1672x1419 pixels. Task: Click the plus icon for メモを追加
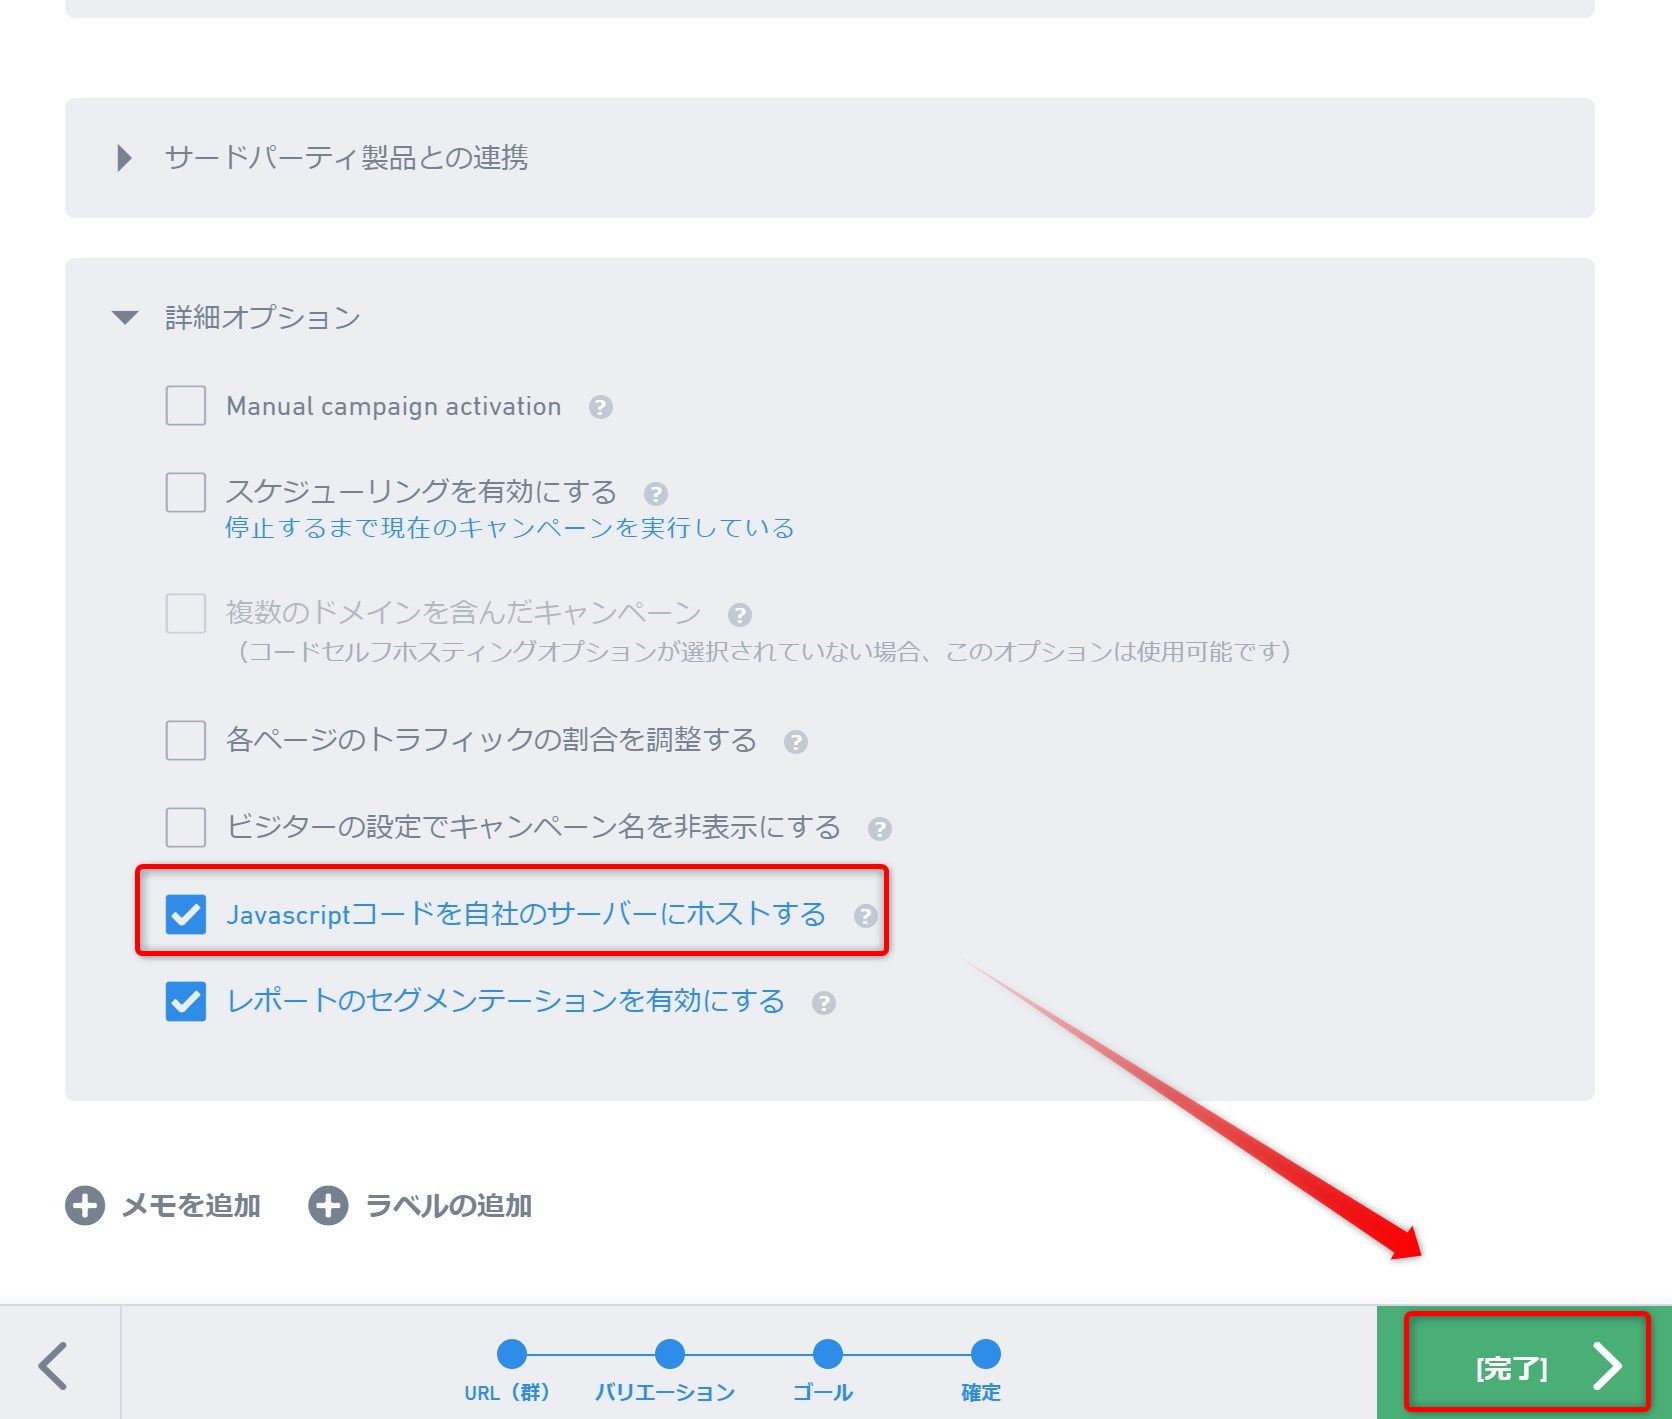pos(85,1206)
